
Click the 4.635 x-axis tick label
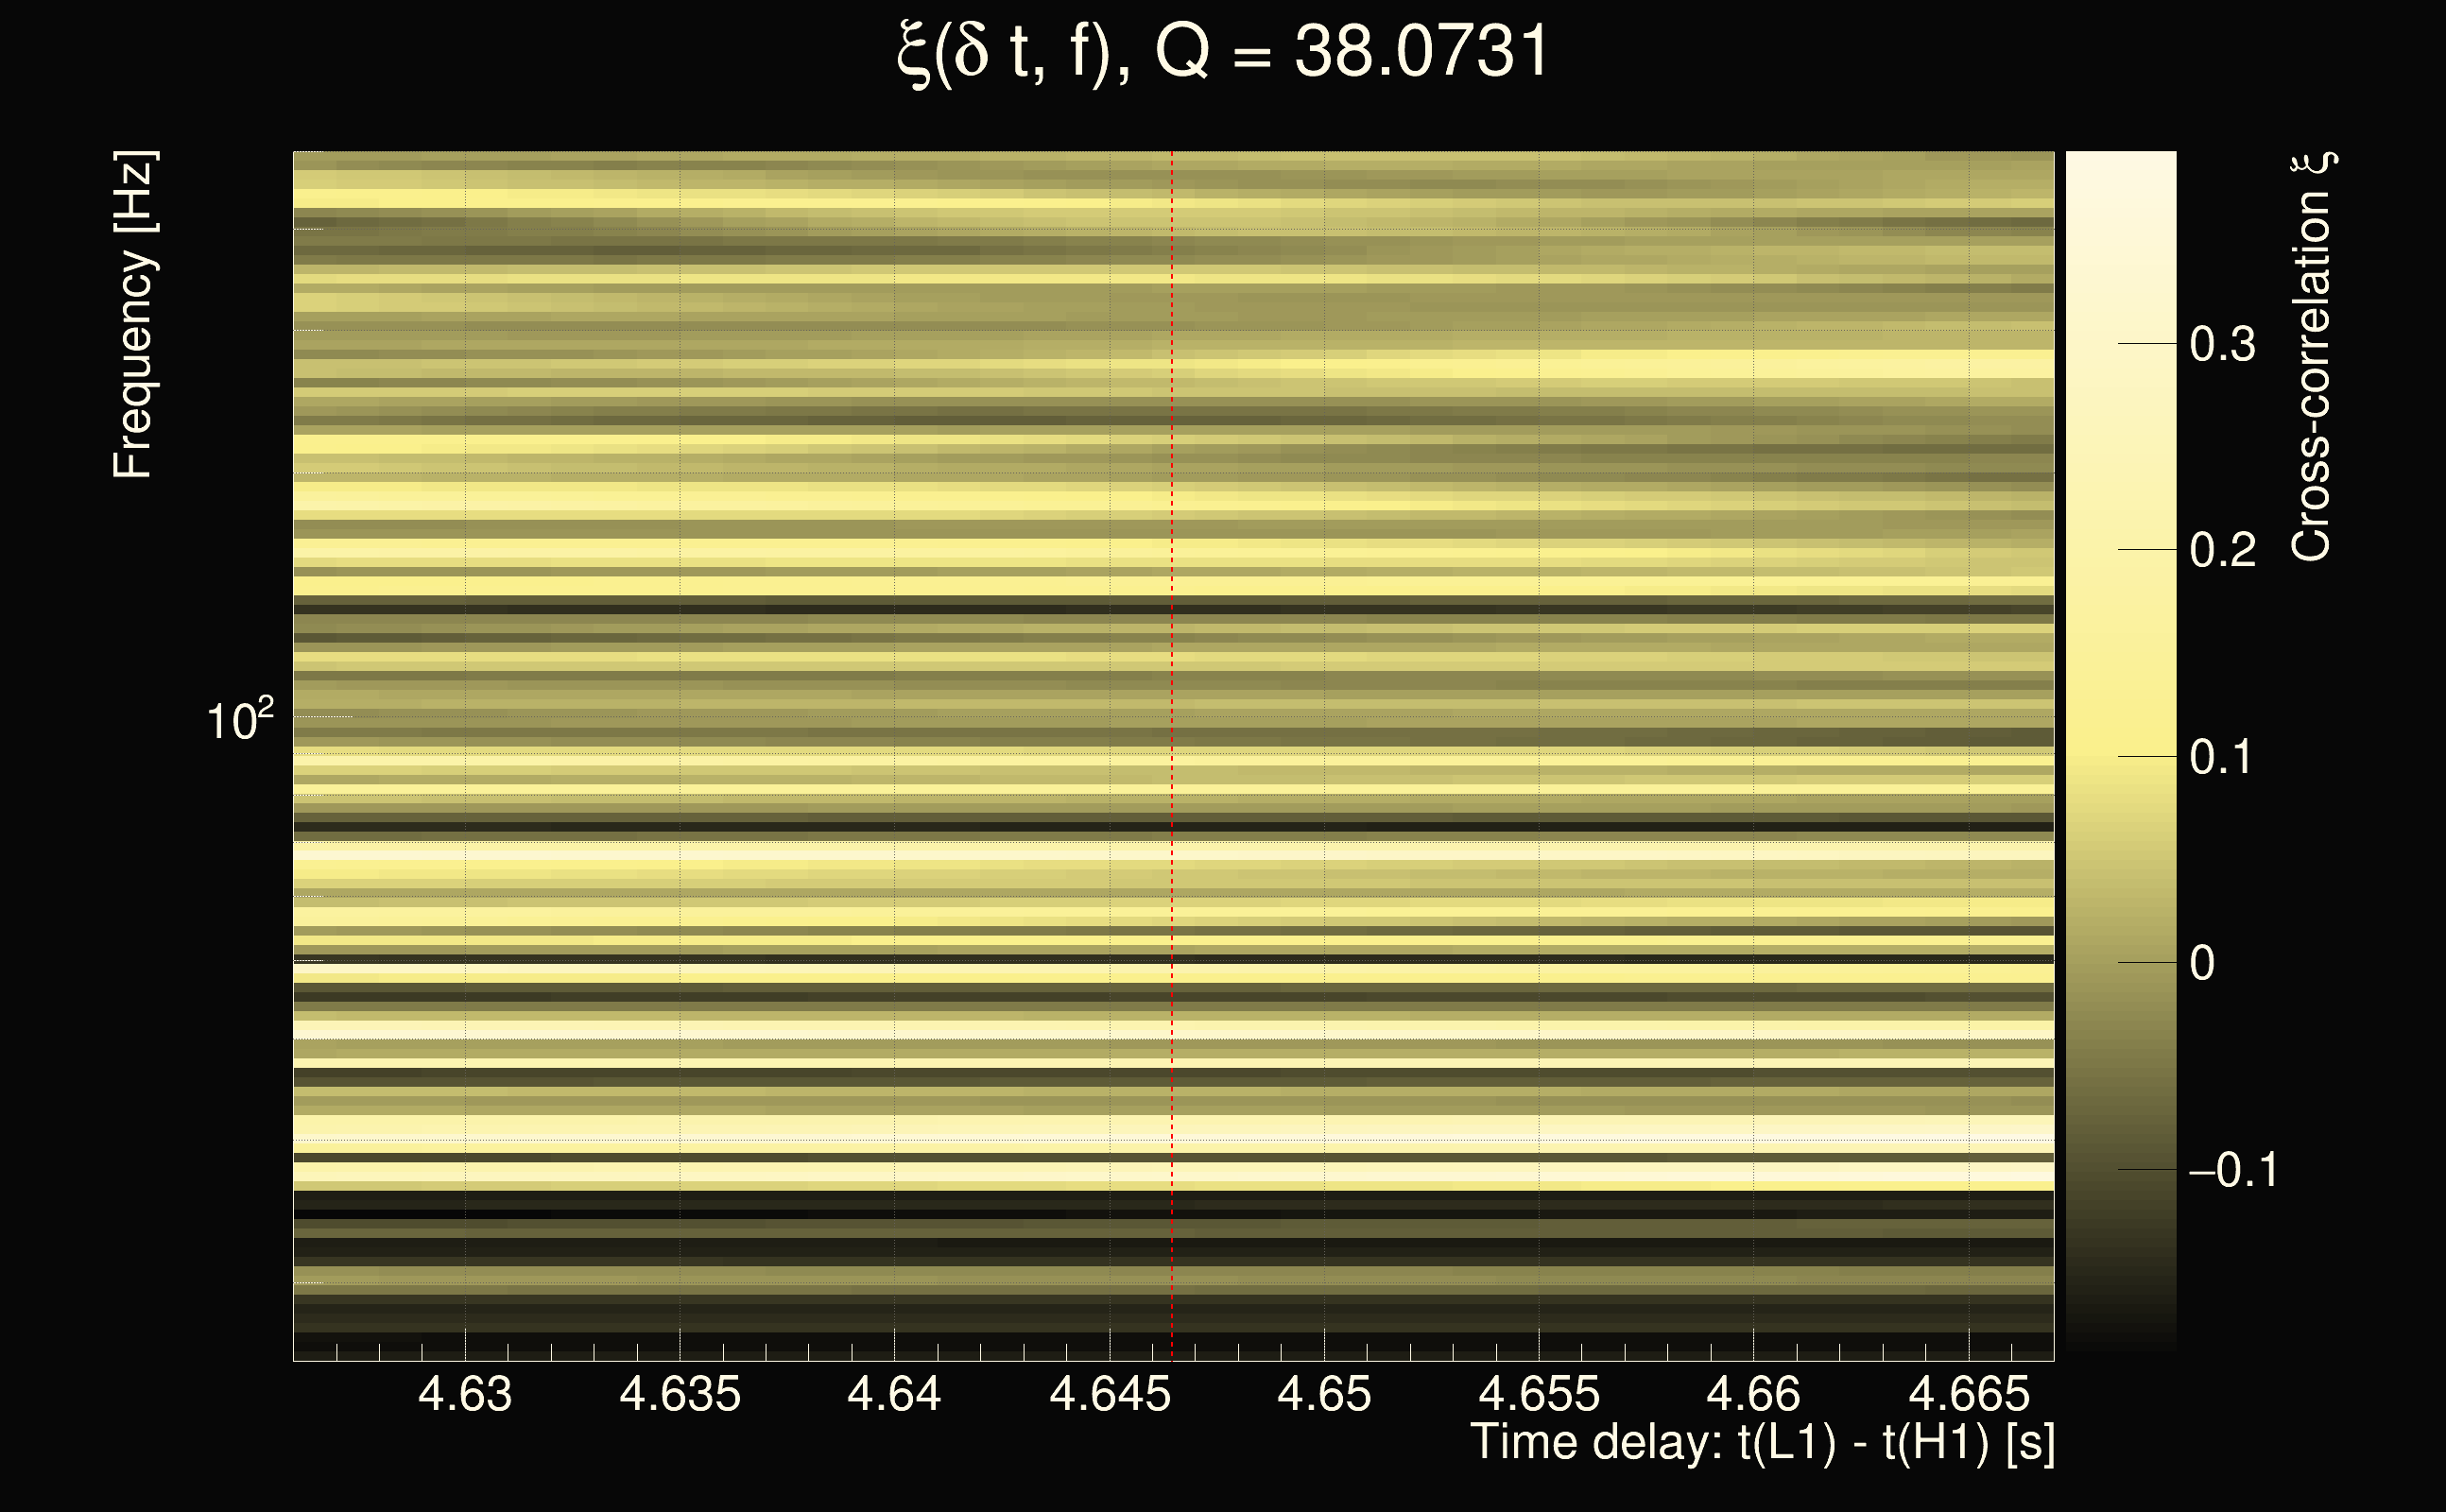tap(680, 1394)
